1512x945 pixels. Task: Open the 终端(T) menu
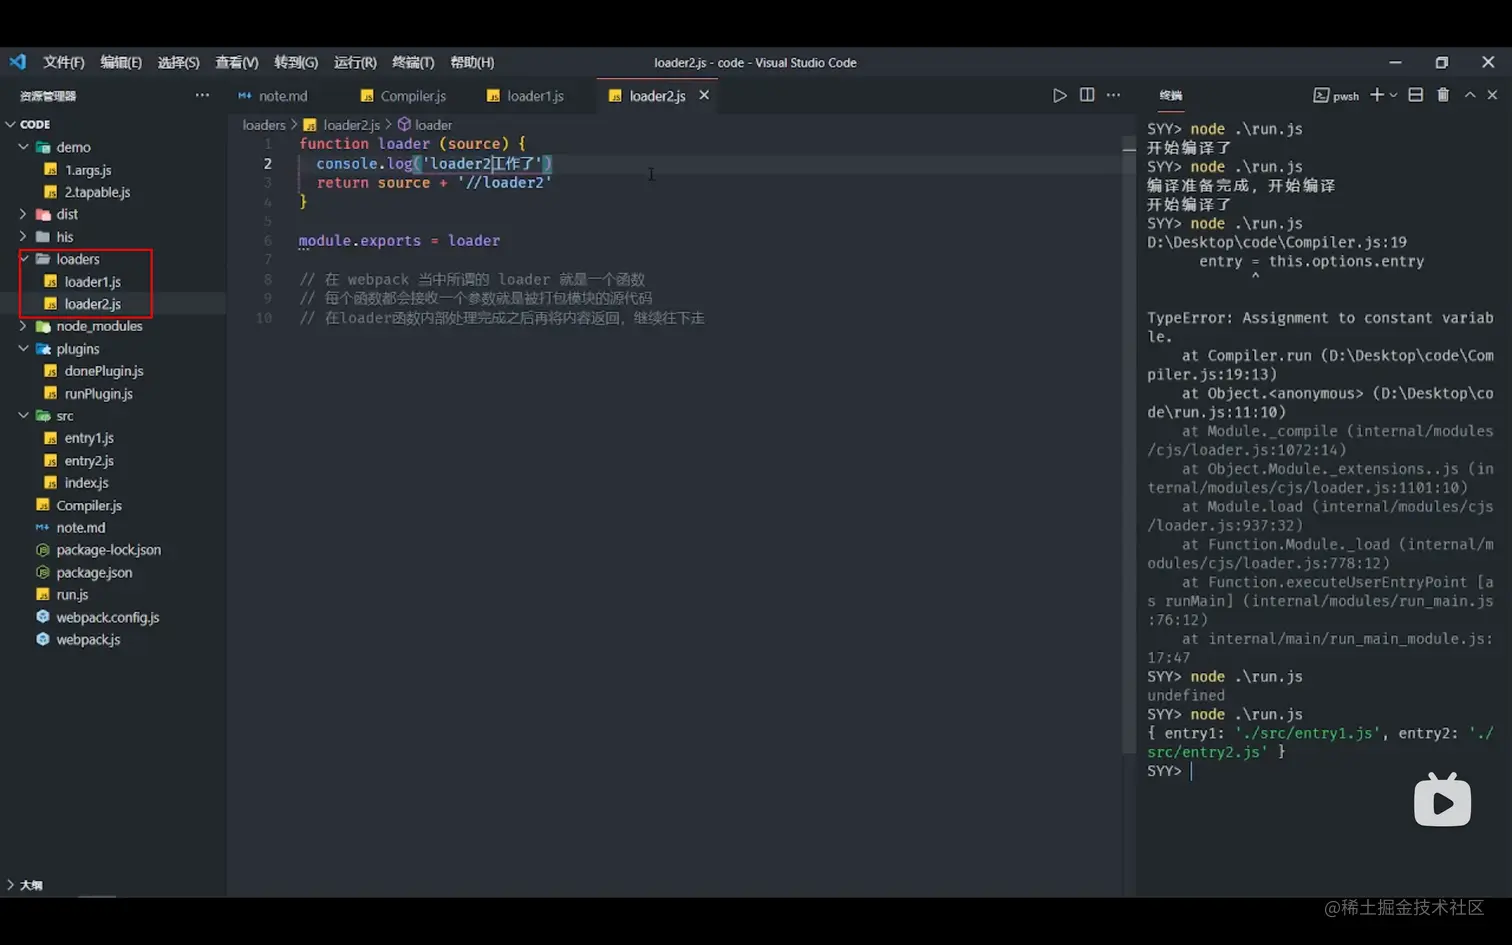413,62
